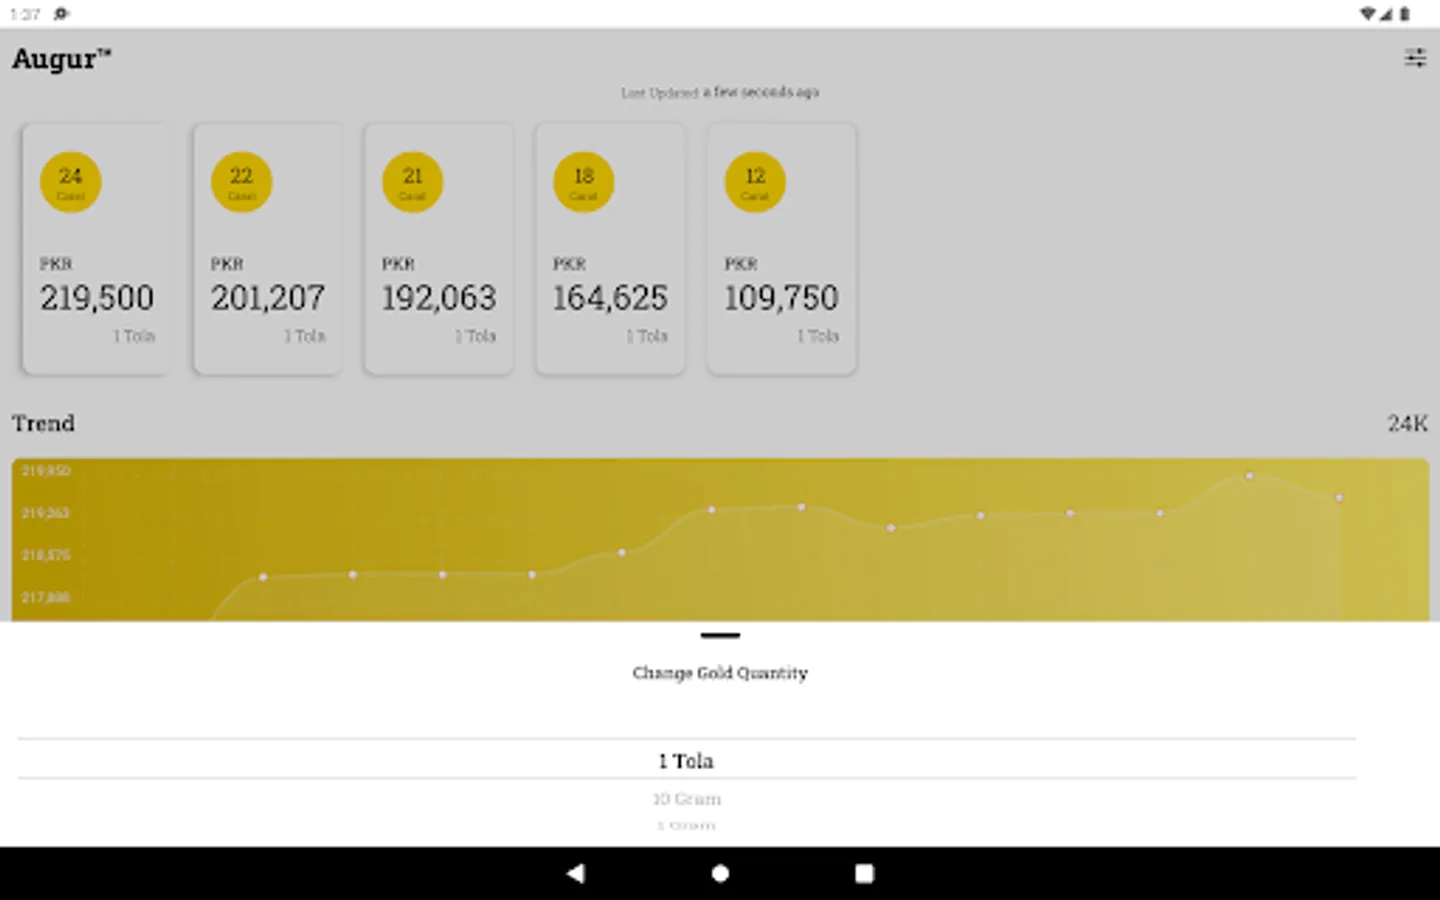Screen dimensions: 1440x900
Task: Tap the Android back button
Action: [x=576, y=873]
